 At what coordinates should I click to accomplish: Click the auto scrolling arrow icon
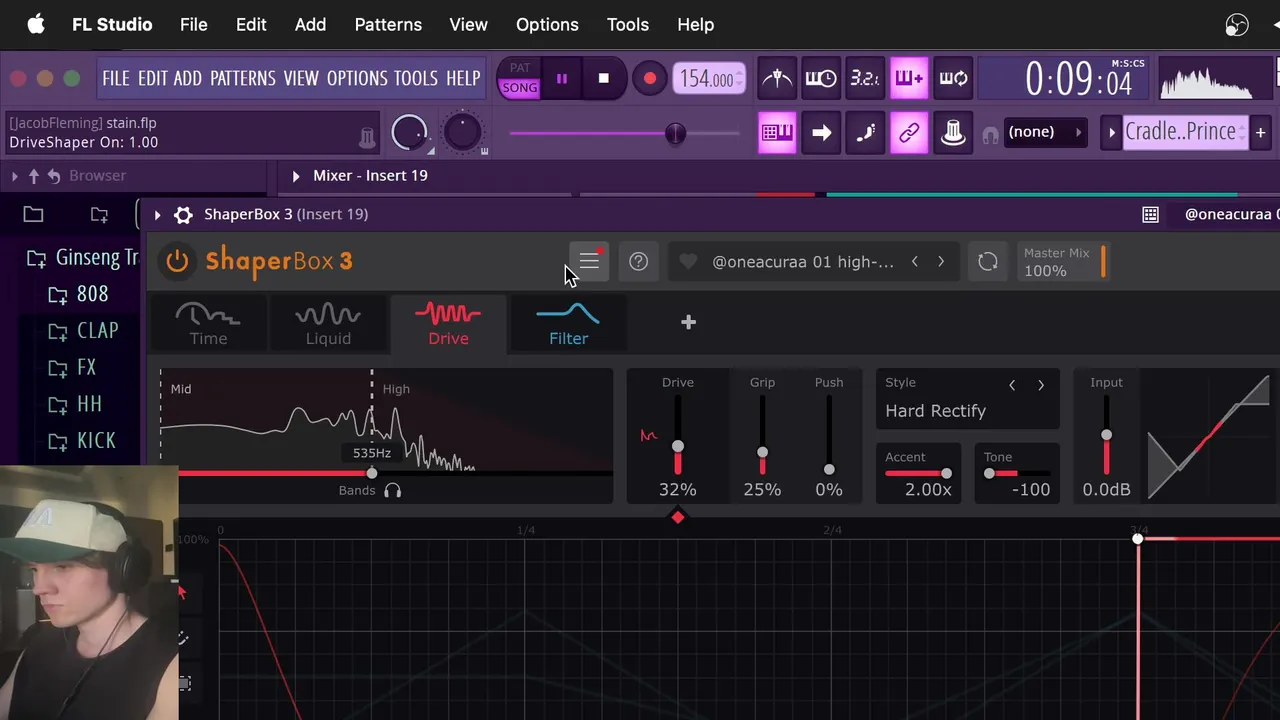pyautogui.click(x=821, y=132)
